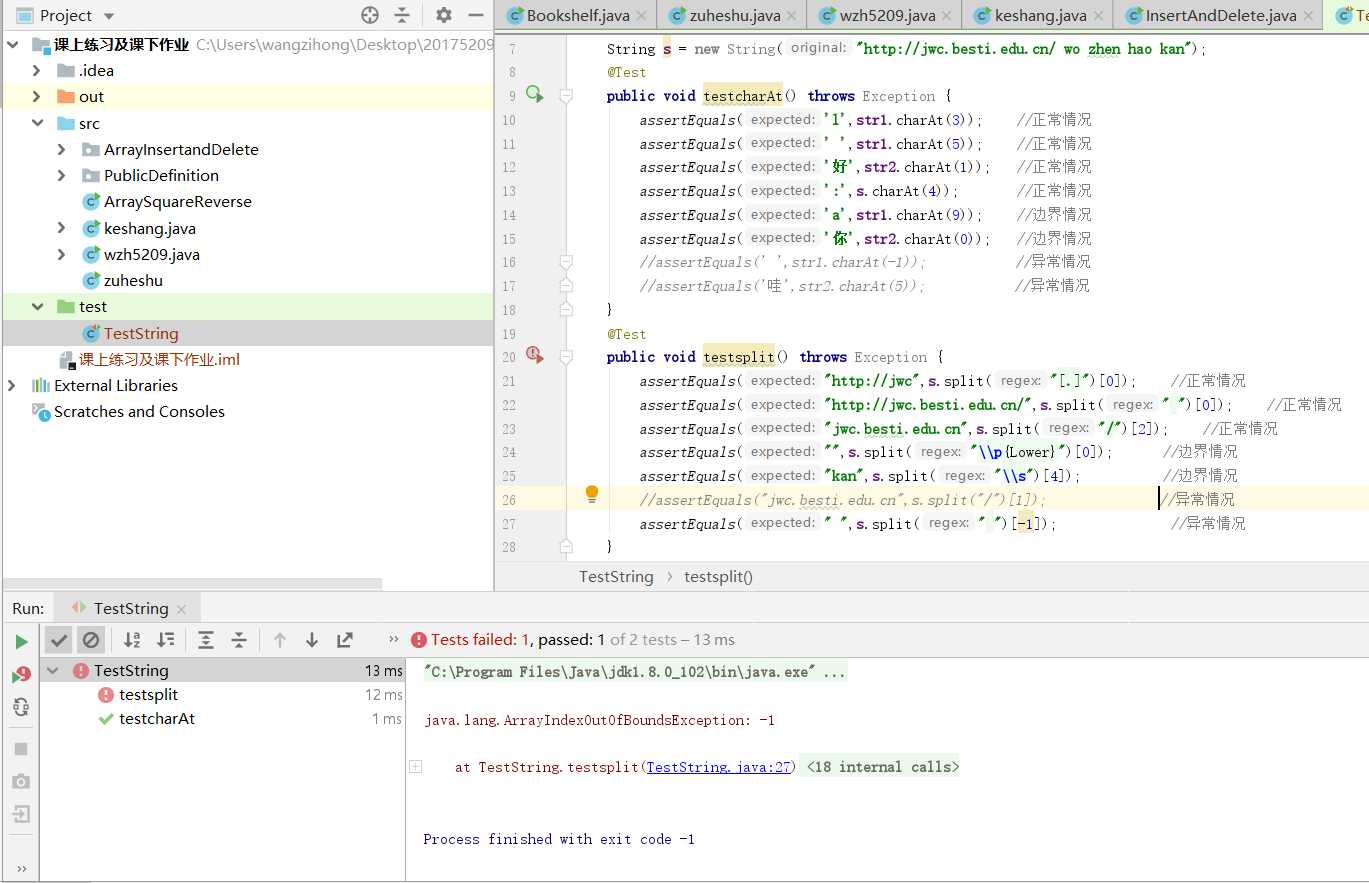
Task: Rerun failed tests in Run panel
Action: coord(21,675)
